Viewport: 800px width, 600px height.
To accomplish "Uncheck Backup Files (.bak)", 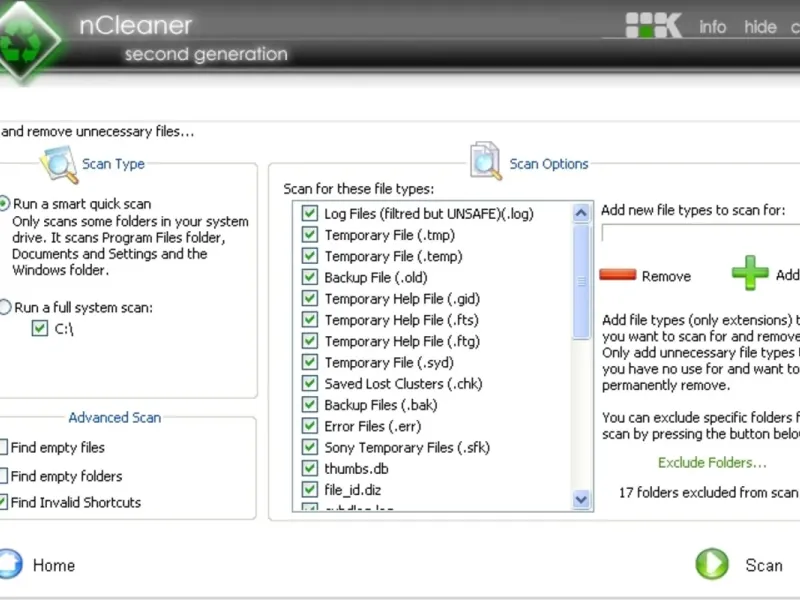I will coord(310,405).
